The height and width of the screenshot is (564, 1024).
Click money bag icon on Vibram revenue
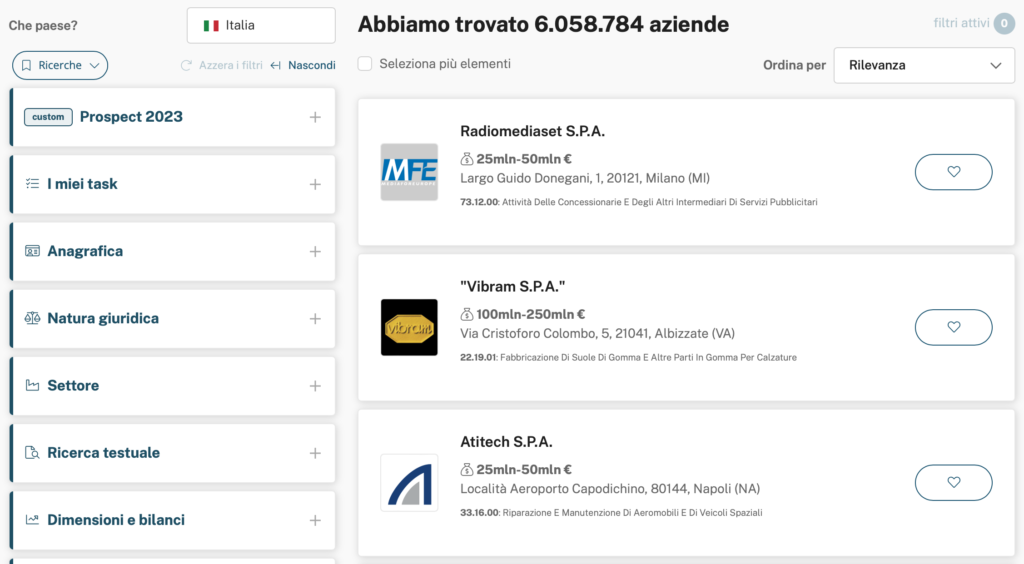467,314
